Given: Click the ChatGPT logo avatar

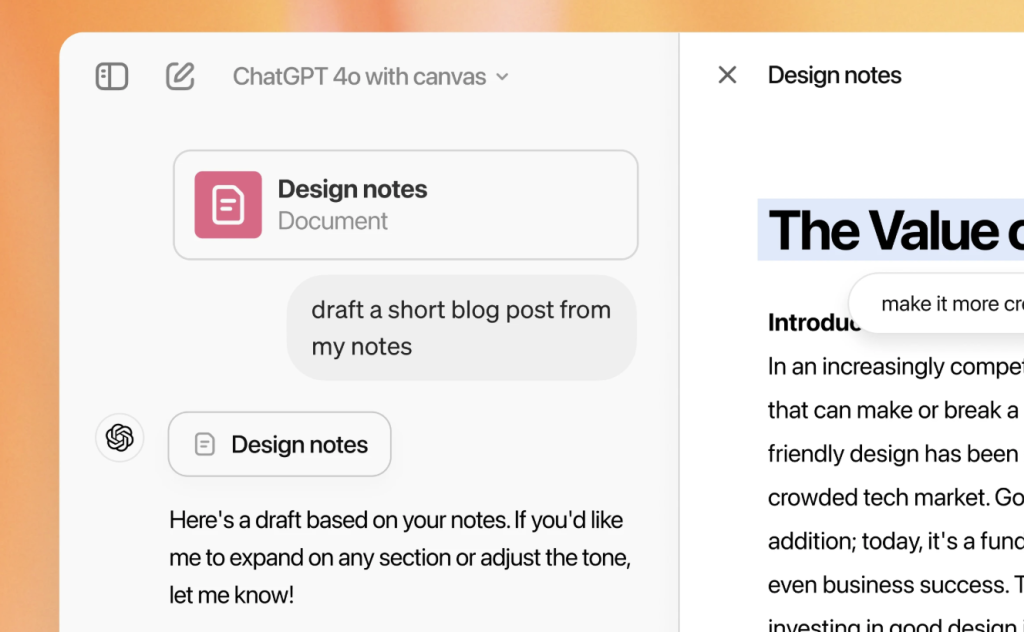Looking at the screenshot, I should 120,437.
